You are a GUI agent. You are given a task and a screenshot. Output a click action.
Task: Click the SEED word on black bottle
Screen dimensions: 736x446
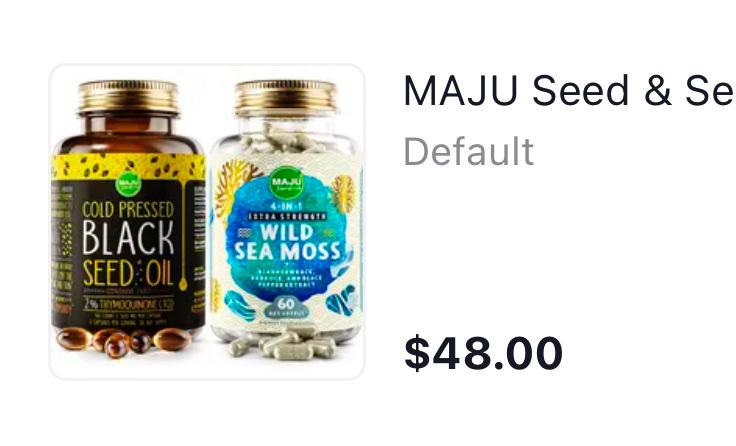click(108, 273)
